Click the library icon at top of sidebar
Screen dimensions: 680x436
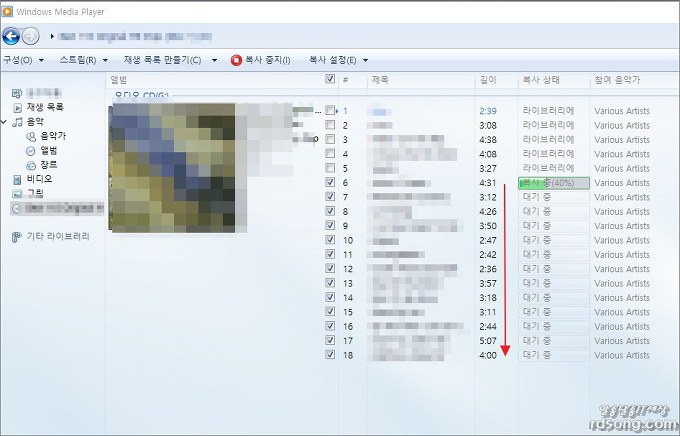(17, 93)
